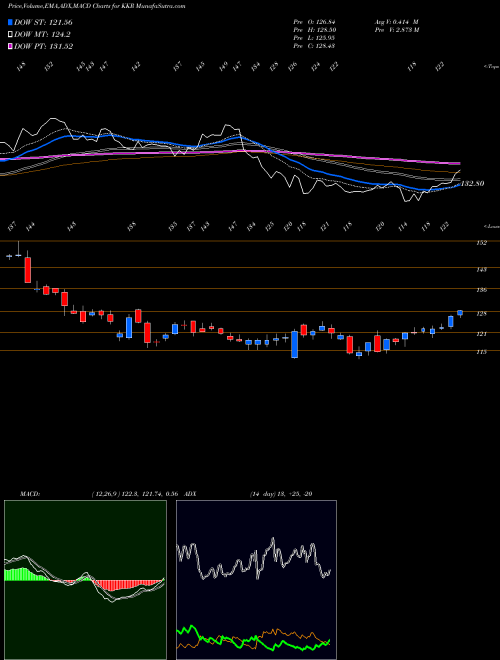Click the 'MACD:' panel heading
Viewport: 500px width, 660px height.
[30, 494]
